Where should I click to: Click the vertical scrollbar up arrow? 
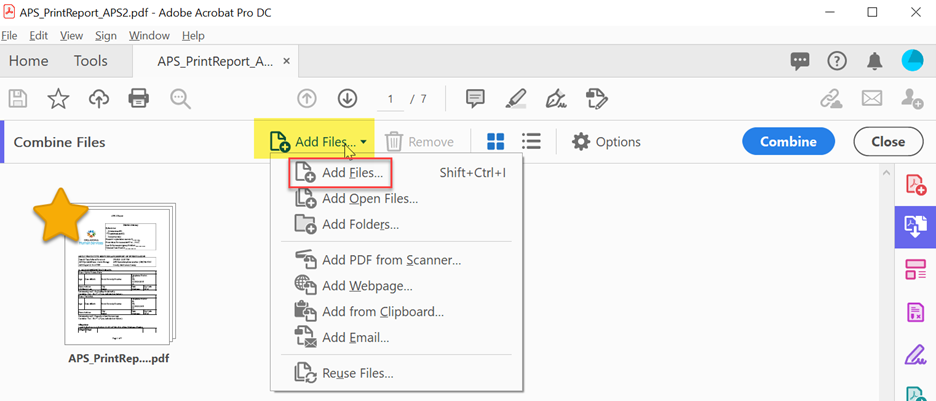[886, 174]
